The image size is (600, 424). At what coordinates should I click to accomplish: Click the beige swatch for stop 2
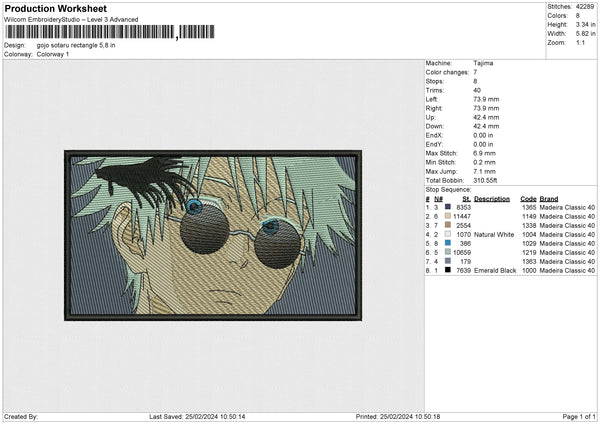tap(446, 215)
